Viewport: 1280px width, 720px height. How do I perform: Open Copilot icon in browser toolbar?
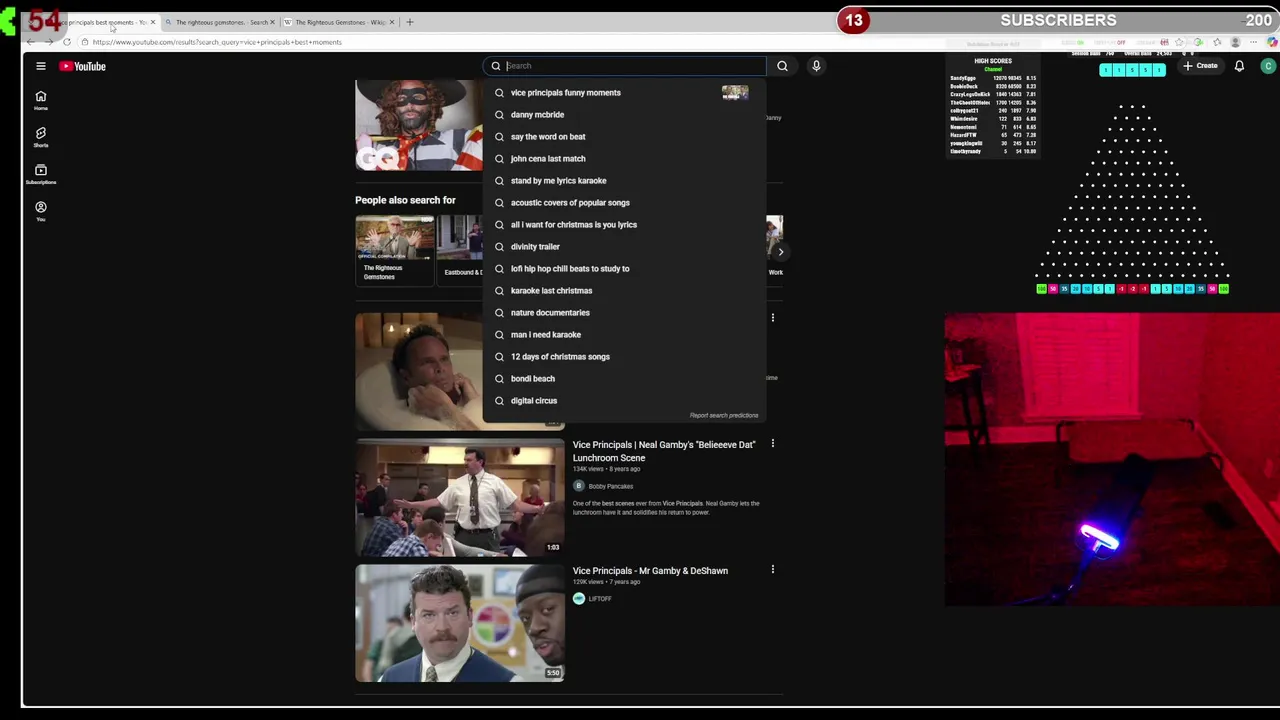click(1272, 42)
